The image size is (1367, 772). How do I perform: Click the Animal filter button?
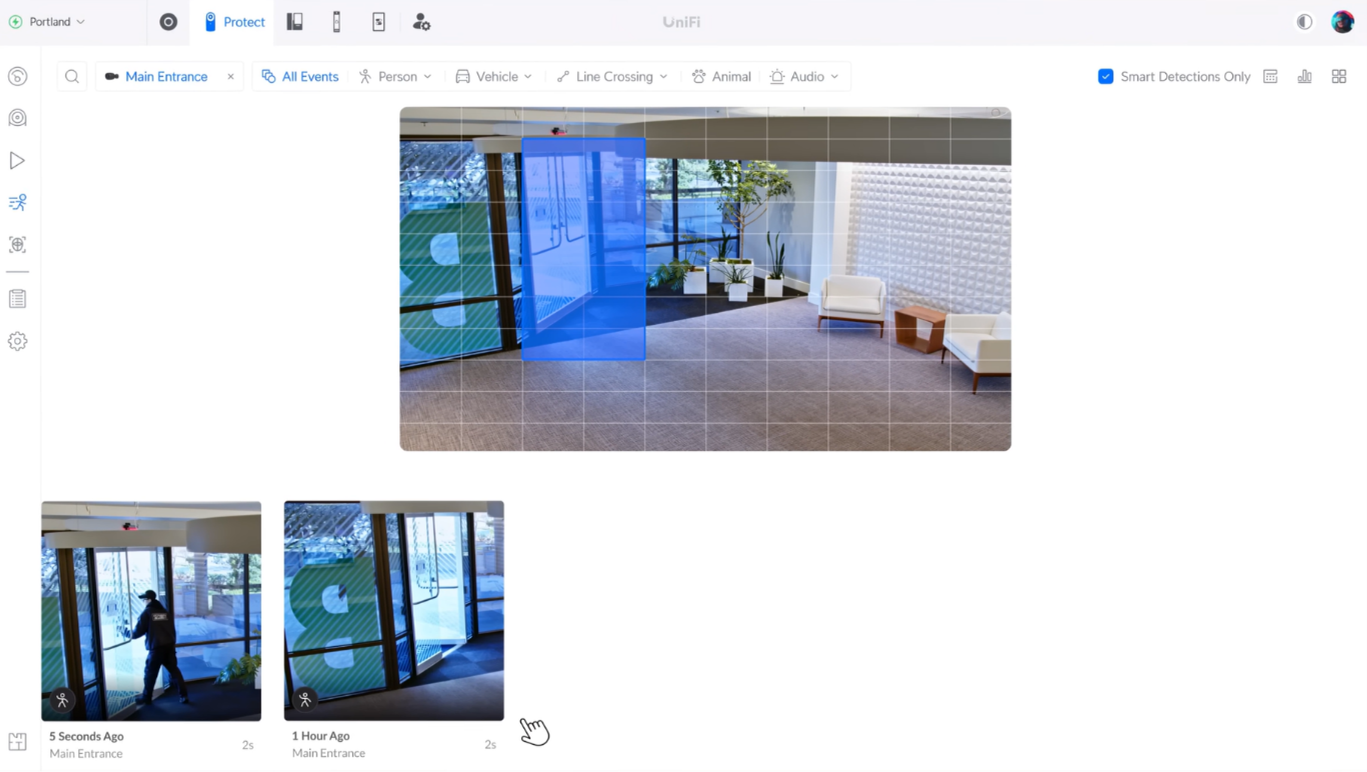click(721, 77)
